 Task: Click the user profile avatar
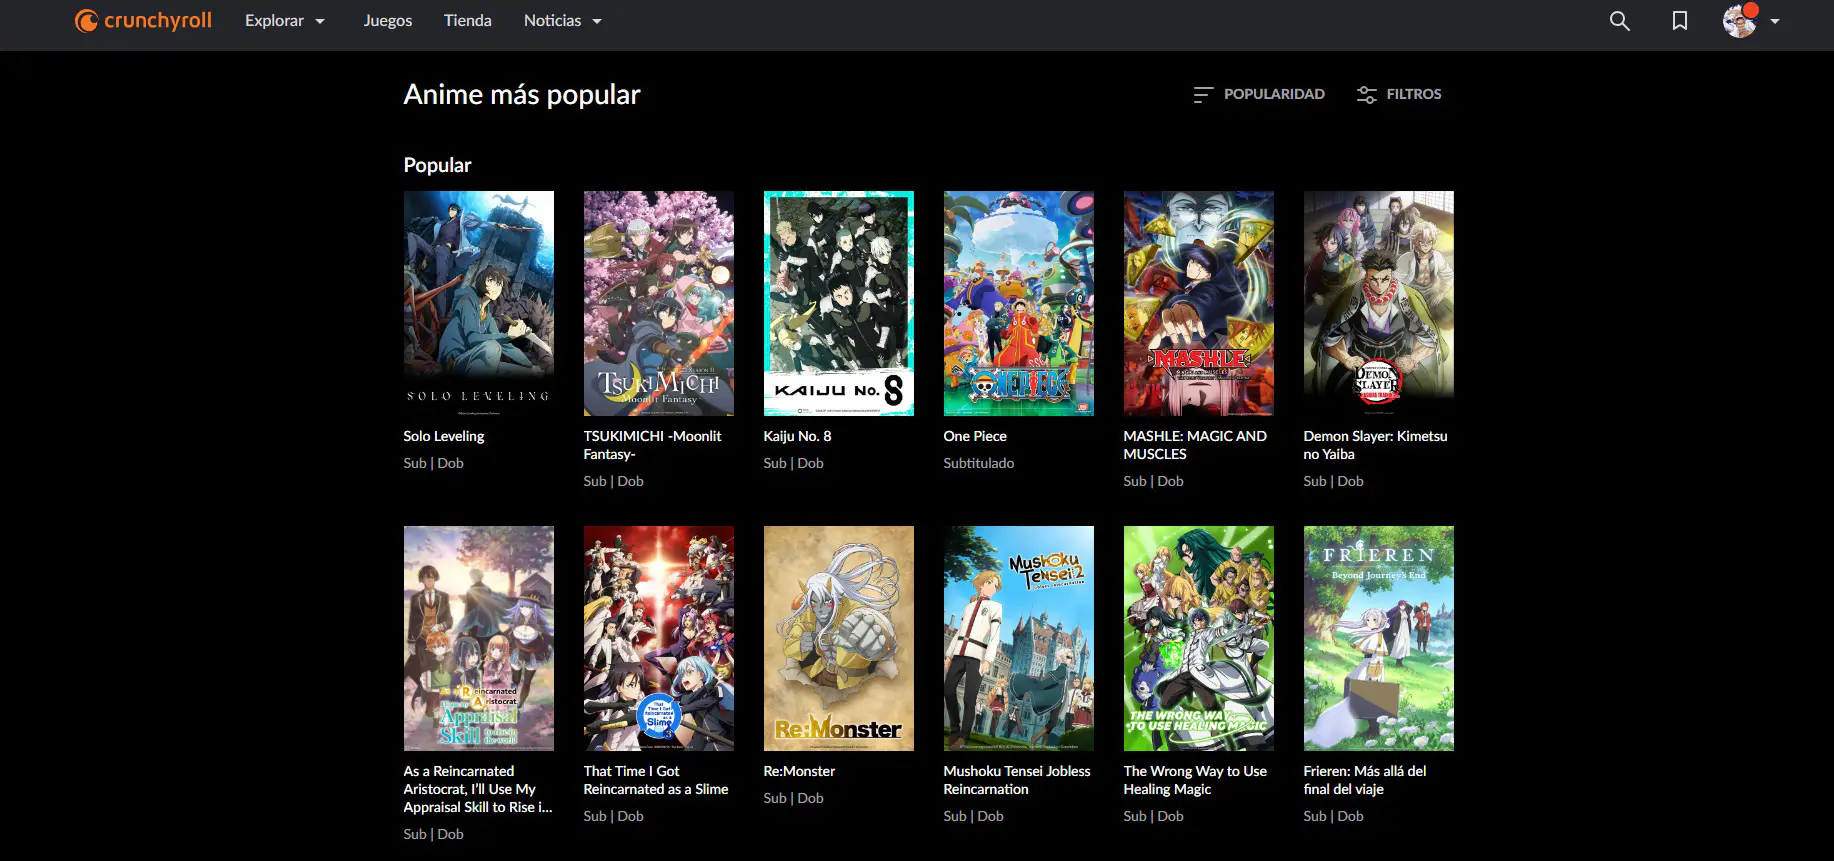1740,21
